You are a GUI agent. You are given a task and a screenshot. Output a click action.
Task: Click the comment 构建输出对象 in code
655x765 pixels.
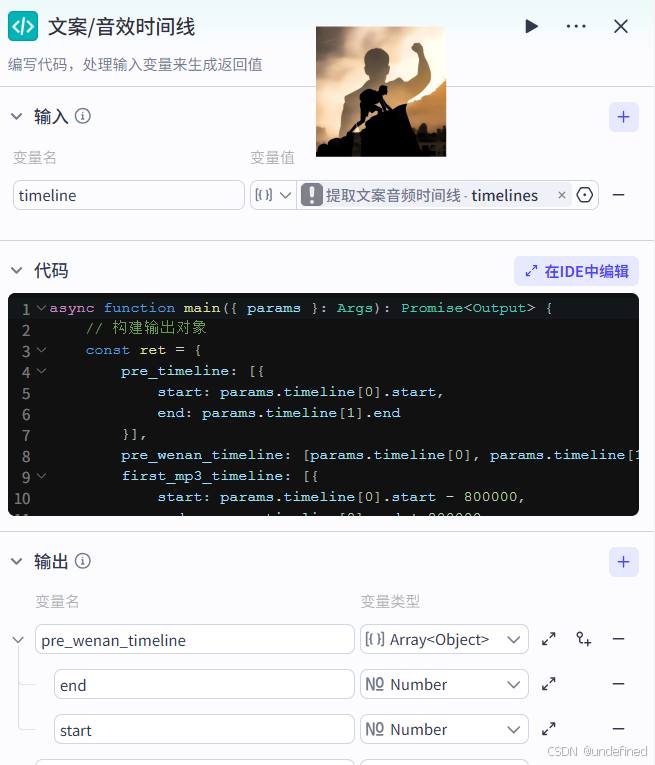(146, 328)
